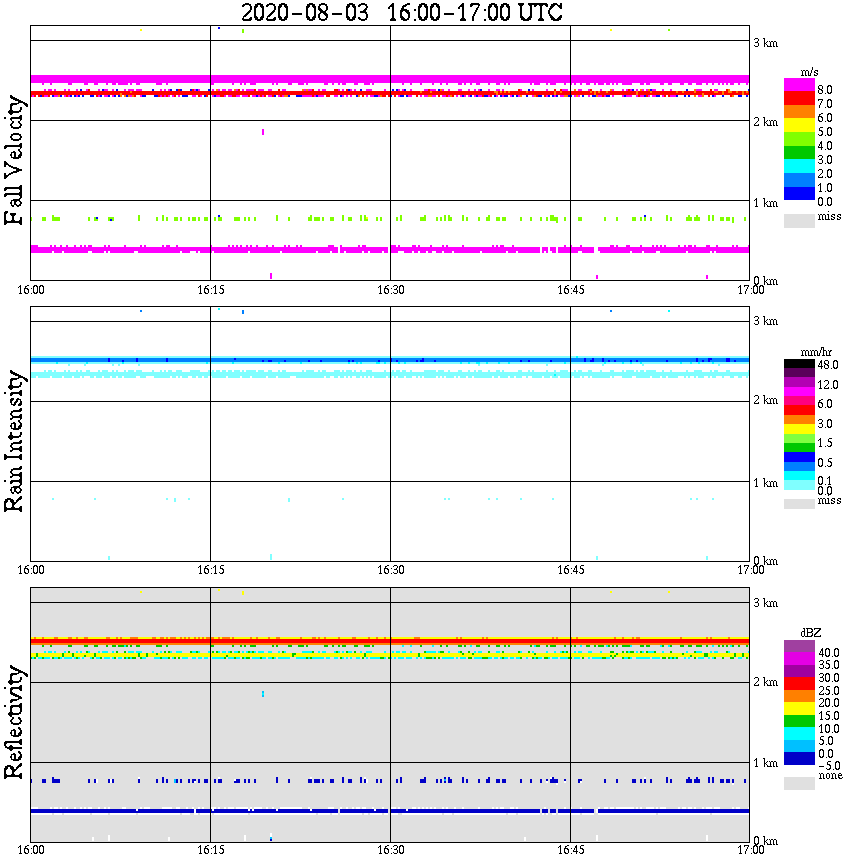Click the grey "none" swatch in the dBZ legend
Screen dimensions: 850x868
pyautogui.click(x=799, y=783)
